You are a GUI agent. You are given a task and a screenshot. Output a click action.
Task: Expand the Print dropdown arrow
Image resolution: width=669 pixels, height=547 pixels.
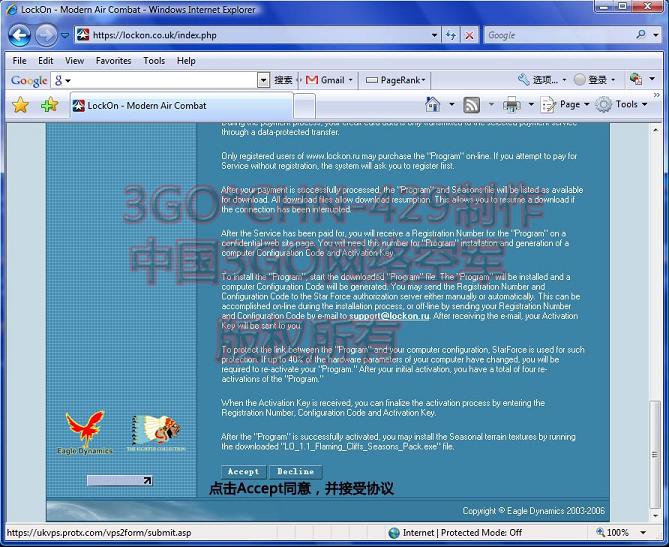531,105
